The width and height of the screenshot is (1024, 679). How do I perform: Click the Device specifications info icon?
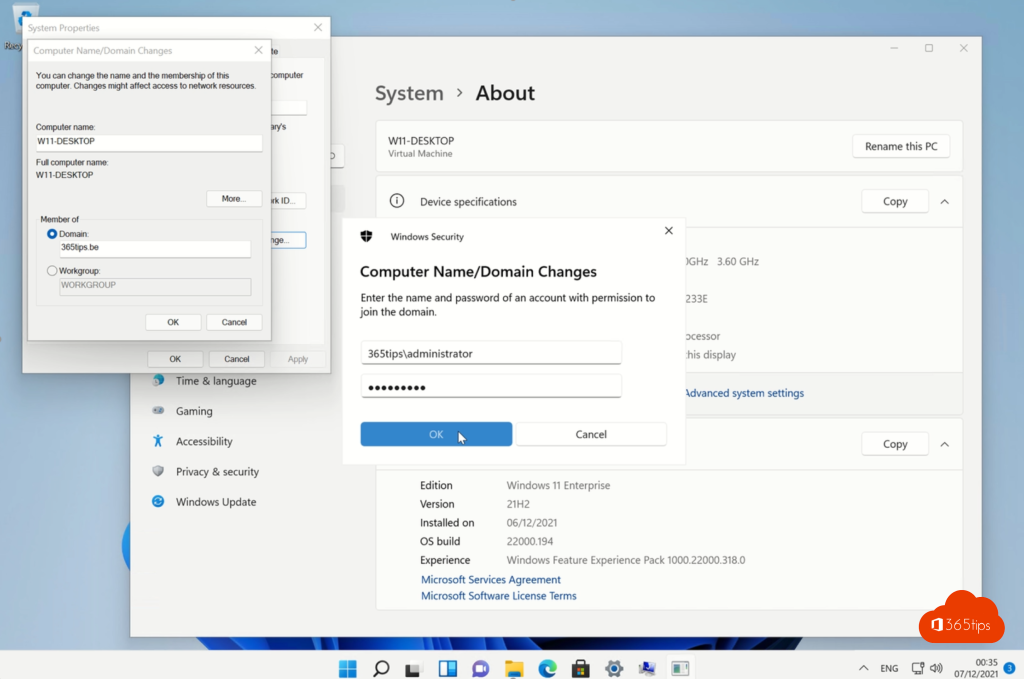[396, 201]
